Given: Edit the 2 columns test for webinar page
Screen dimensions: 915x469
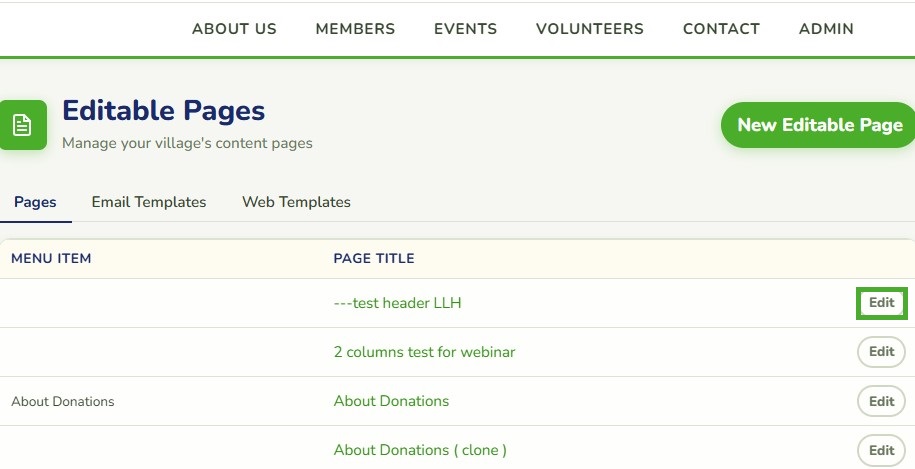Looking at the screenshot, I should pyautogui.click(x=881, y=352).
